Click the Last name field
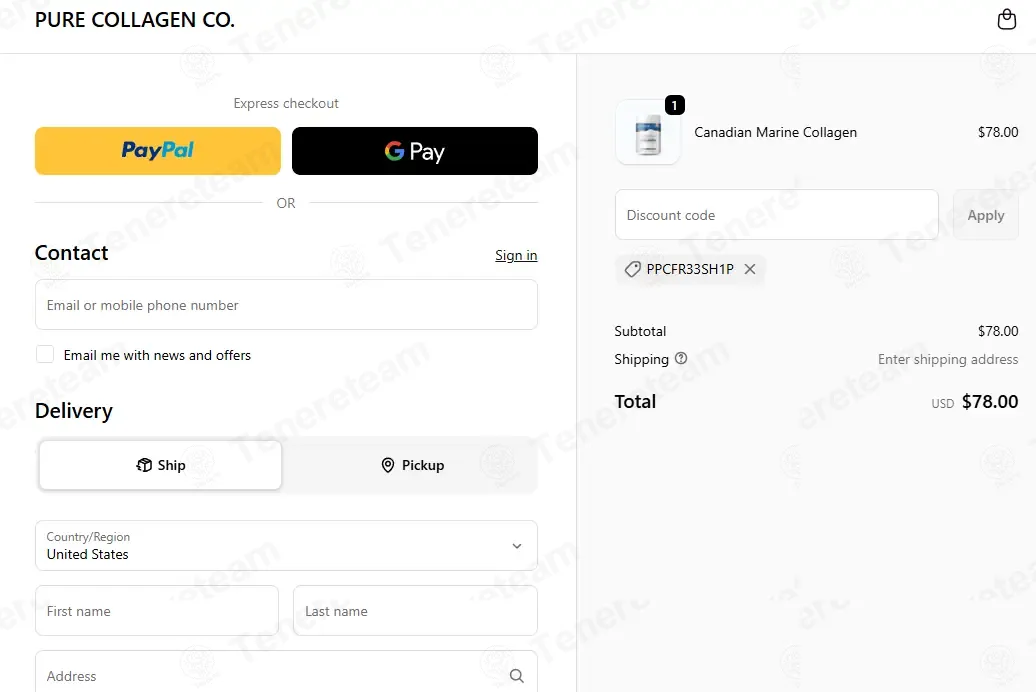This screenshot has width=1036, height=692. pos(415,611)
